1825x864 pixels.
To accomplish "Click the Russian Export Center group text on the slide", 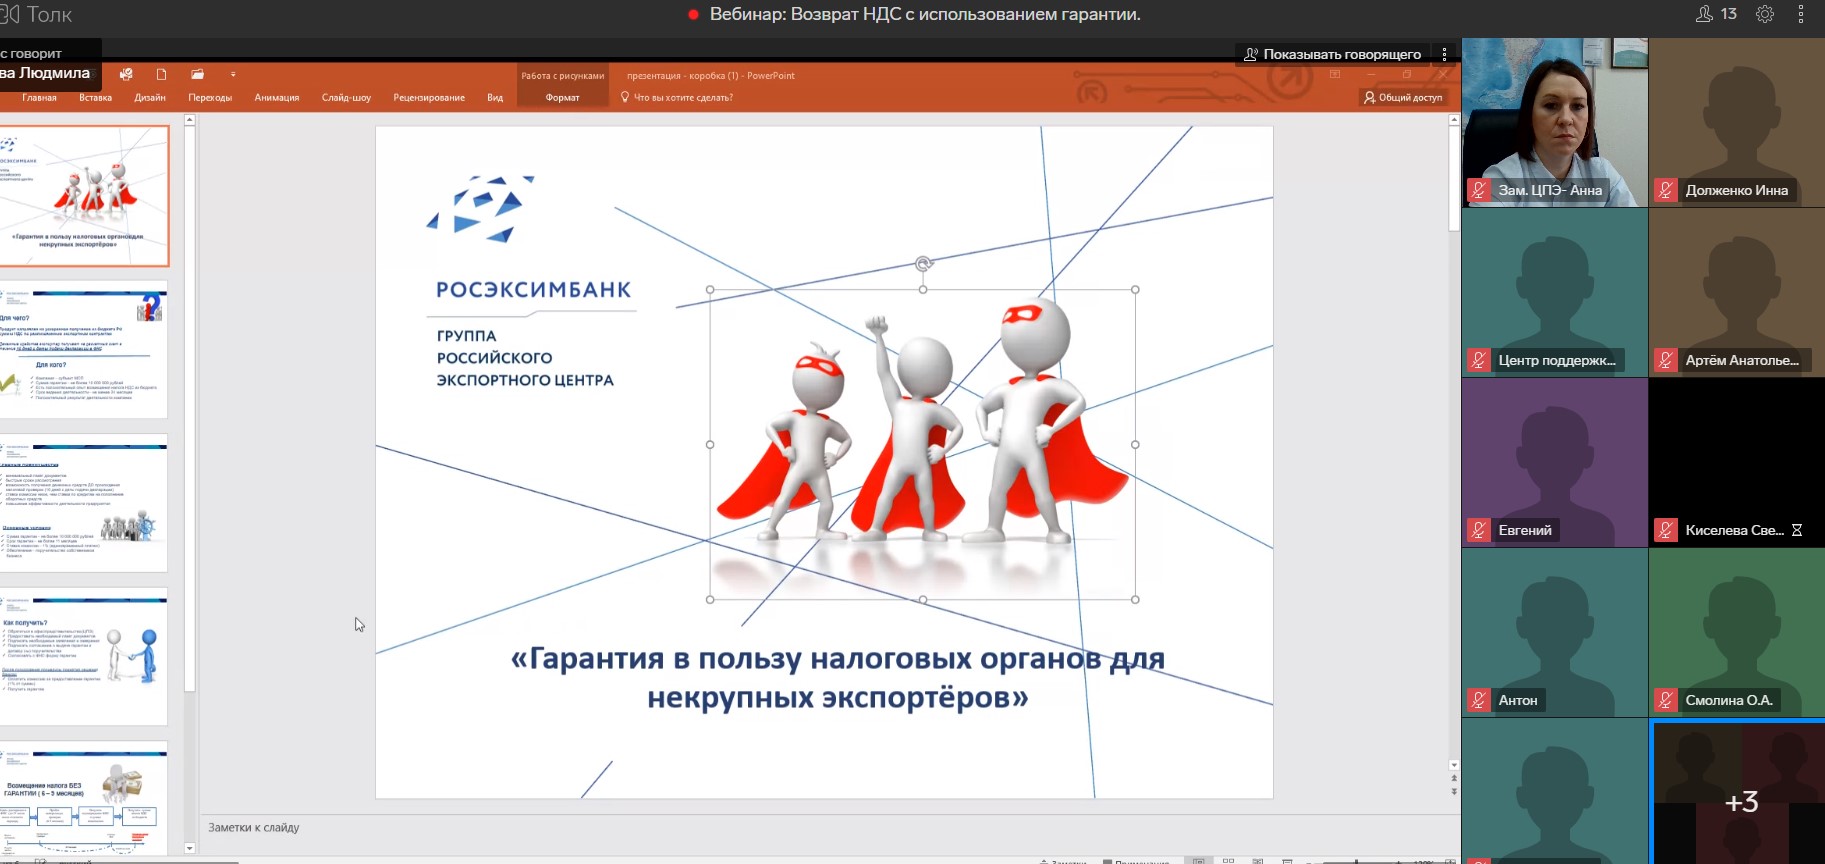I will (525, 358).
